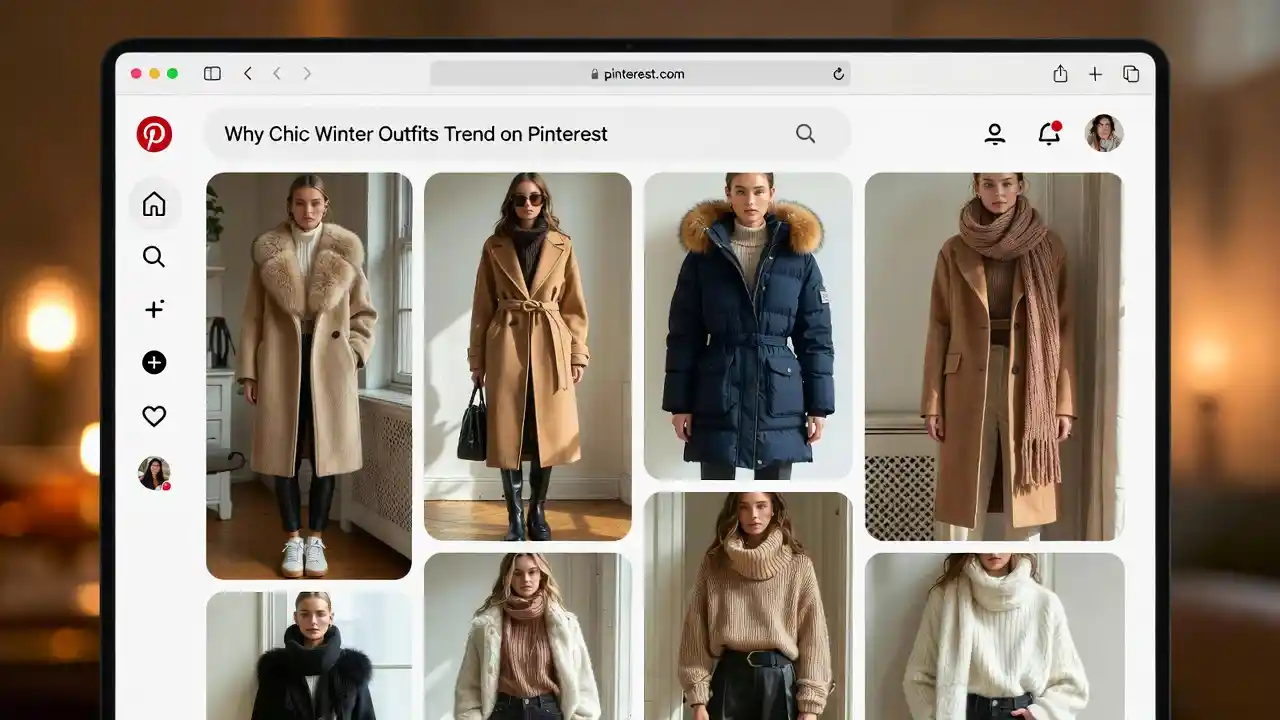
Task: Open a new tab with the plus button
Action: pyautogui.click(x=1095, y=73)
